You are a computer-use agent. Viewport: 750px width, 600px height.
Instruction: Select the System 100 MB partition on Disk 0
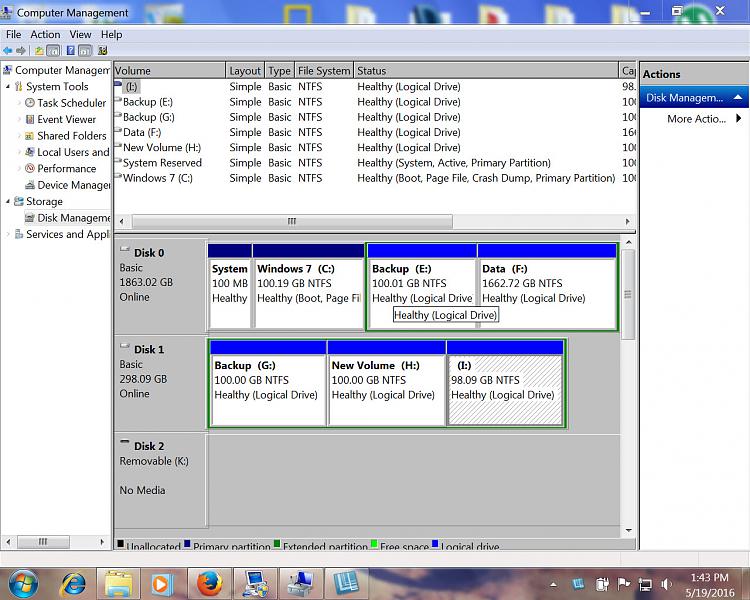pyautogui.click(x=230, y=286)
